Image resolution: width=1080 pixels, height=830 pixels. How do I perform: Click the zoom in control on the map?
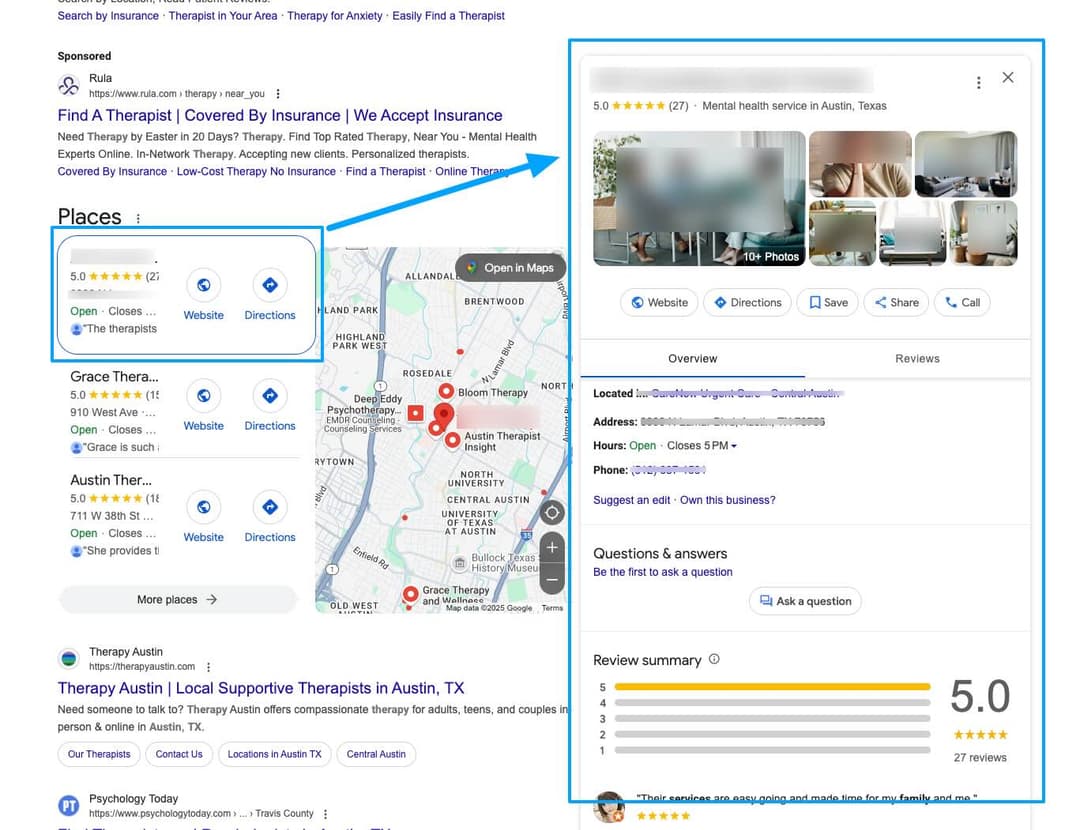552,547
